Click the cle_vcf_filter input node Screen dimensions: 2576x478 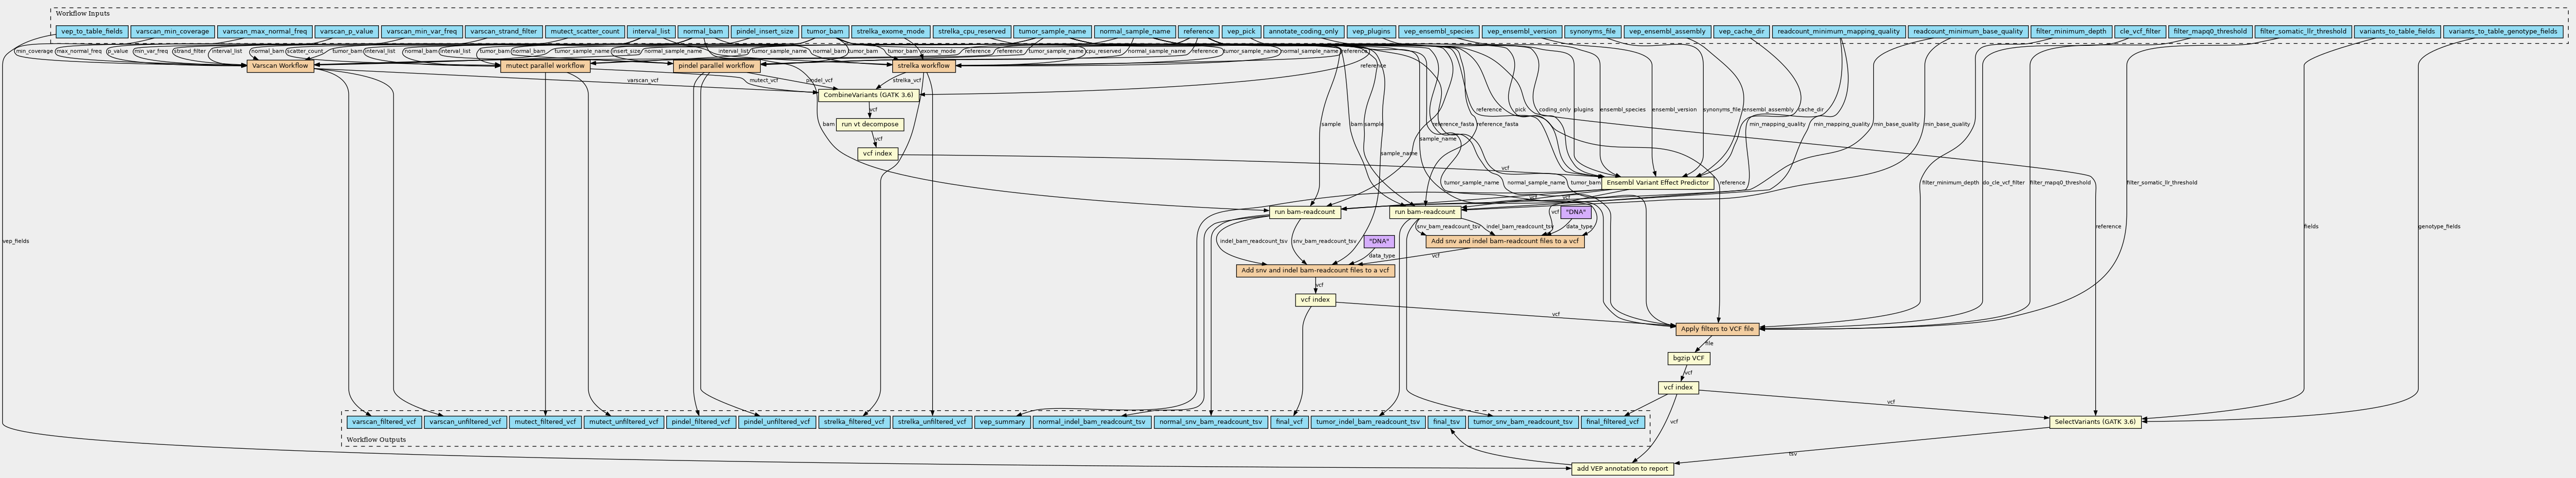pos(2139,32)
